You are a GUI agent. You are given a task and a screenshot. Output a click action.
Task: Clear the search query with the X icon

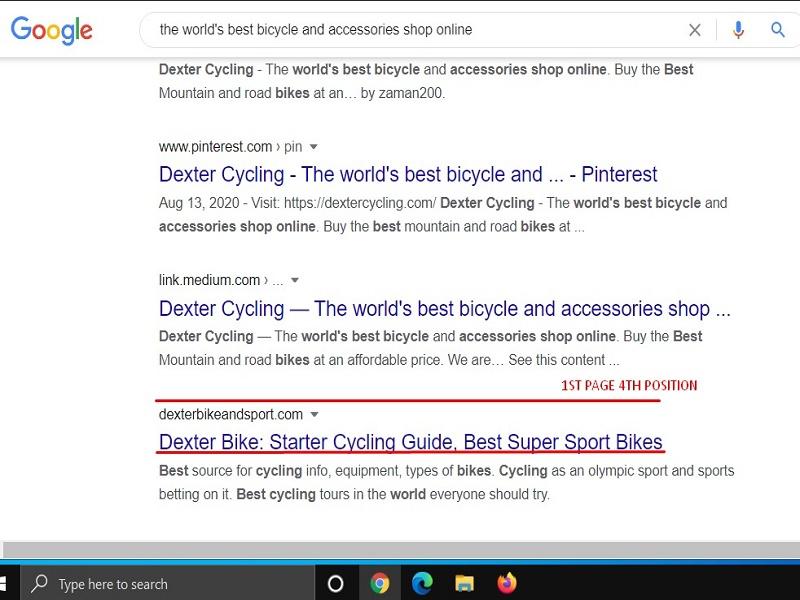[x=695, y=31]
